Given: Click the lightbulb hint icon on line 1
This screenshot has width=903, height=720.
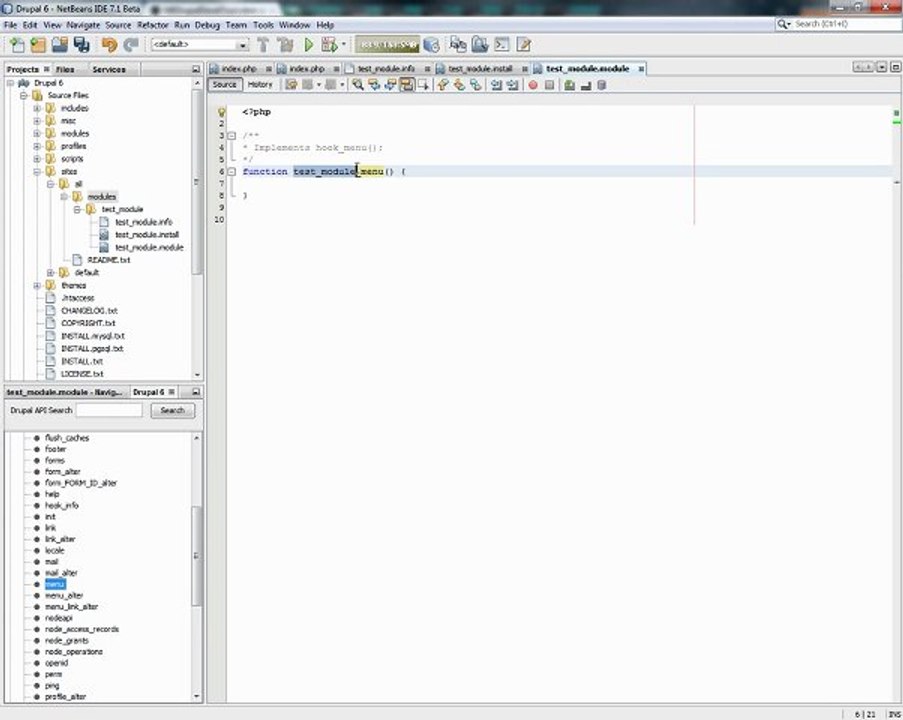Looking at the screenshot, I should pyautogui.click(x=221, y=112).
